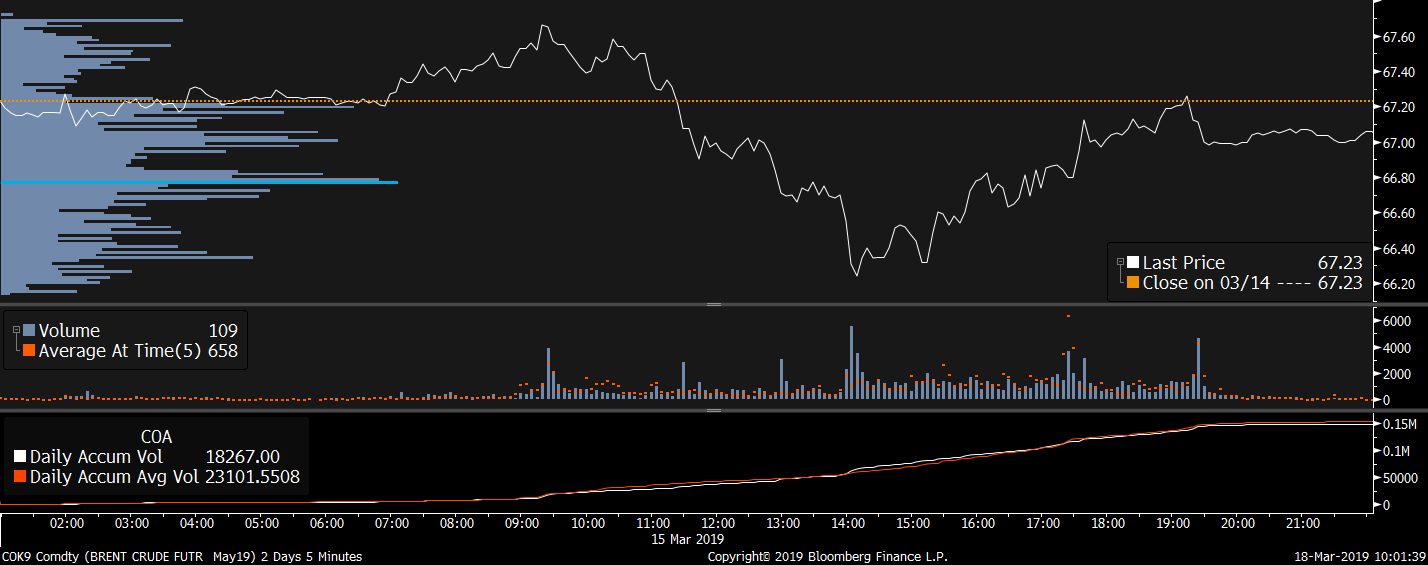Click the 66.80 price axis label

(x=1398, y=178)
